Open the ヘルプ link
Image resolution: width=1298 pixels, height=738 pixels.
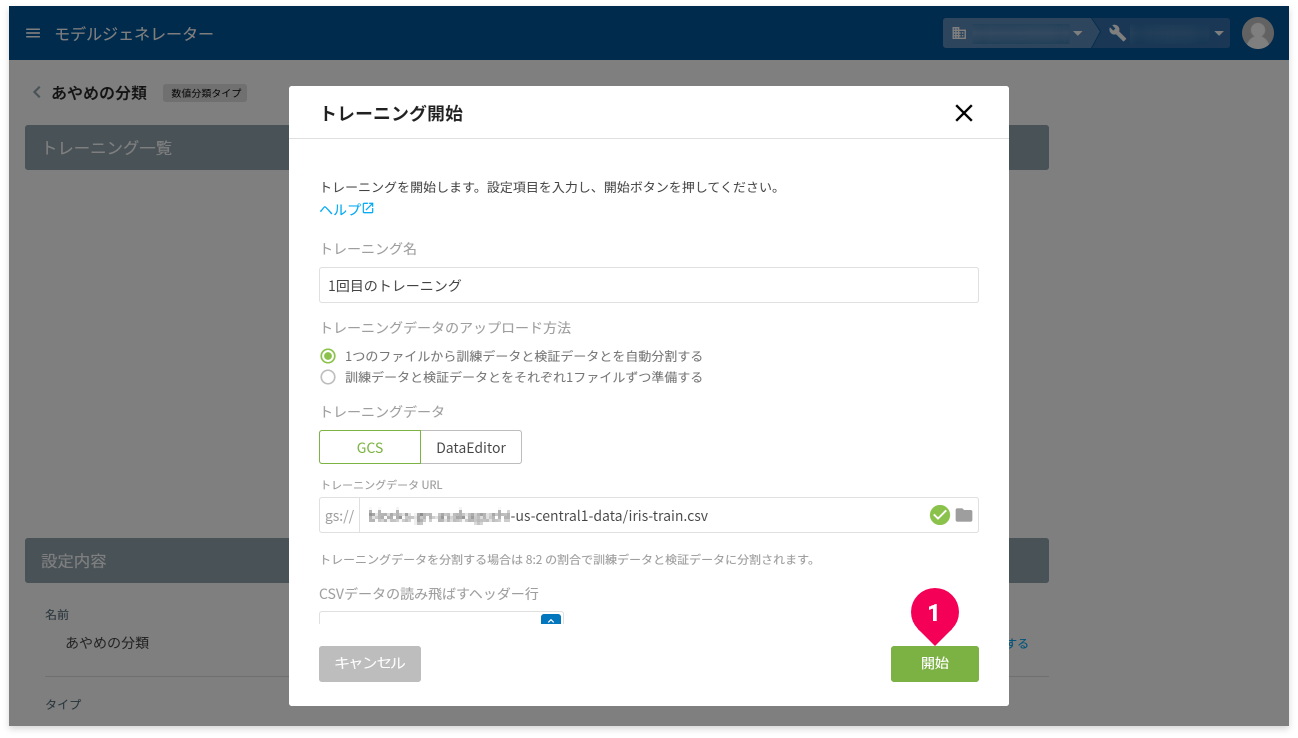pos(346,209)
